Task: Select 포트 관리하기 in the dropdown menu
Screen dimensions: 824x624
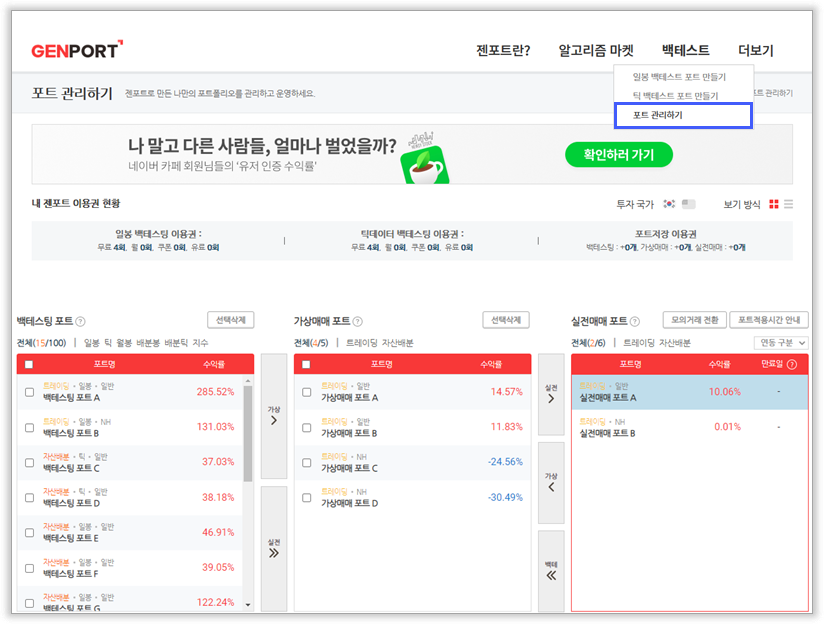Action: [x=683, y=115]
